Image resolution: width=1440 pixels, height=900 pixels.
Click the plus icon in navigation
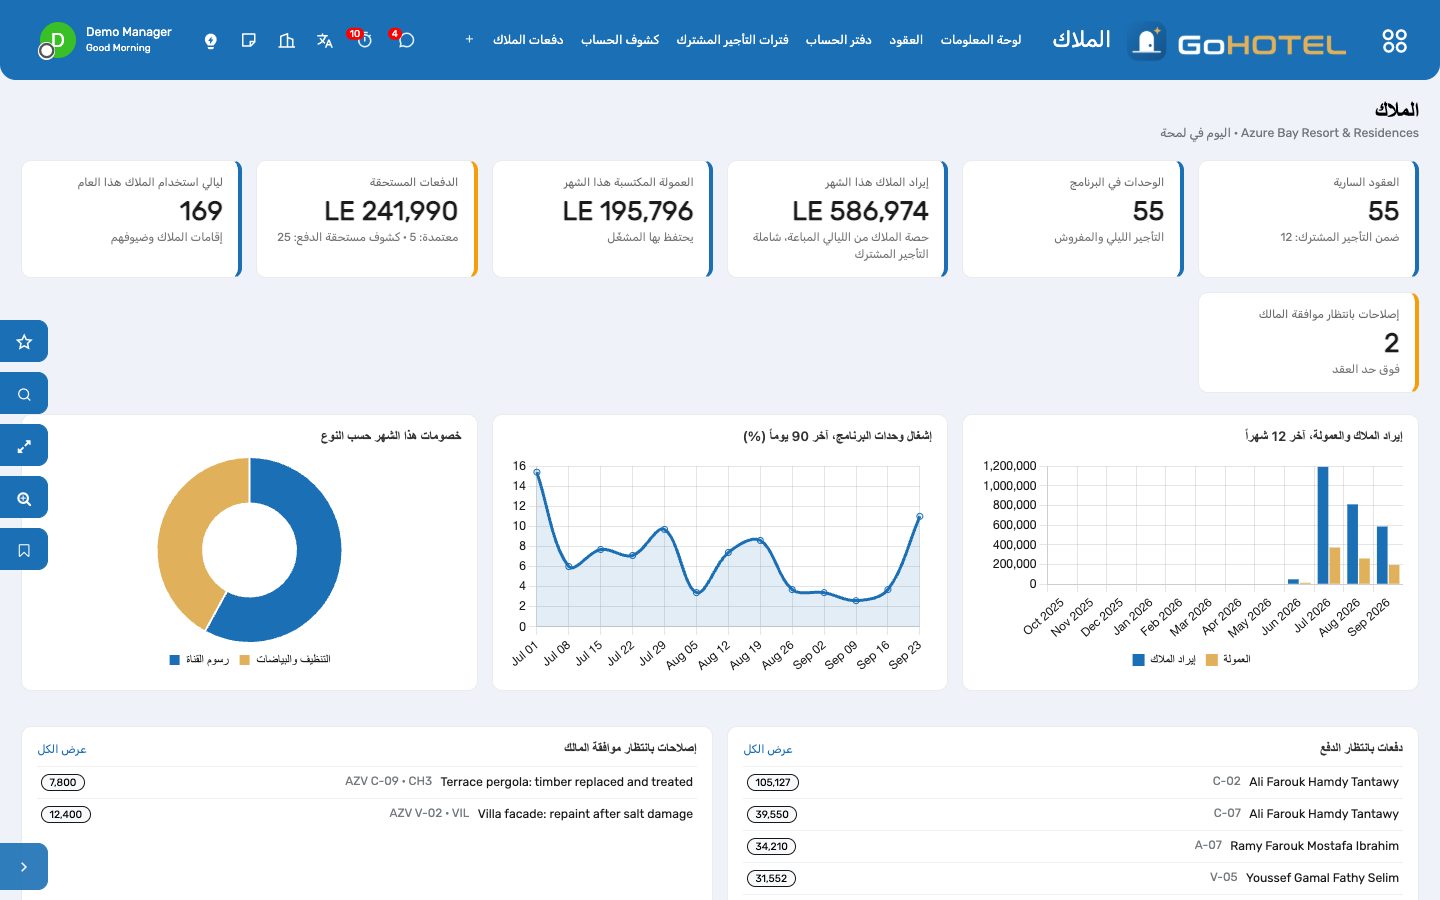(469, 40)
